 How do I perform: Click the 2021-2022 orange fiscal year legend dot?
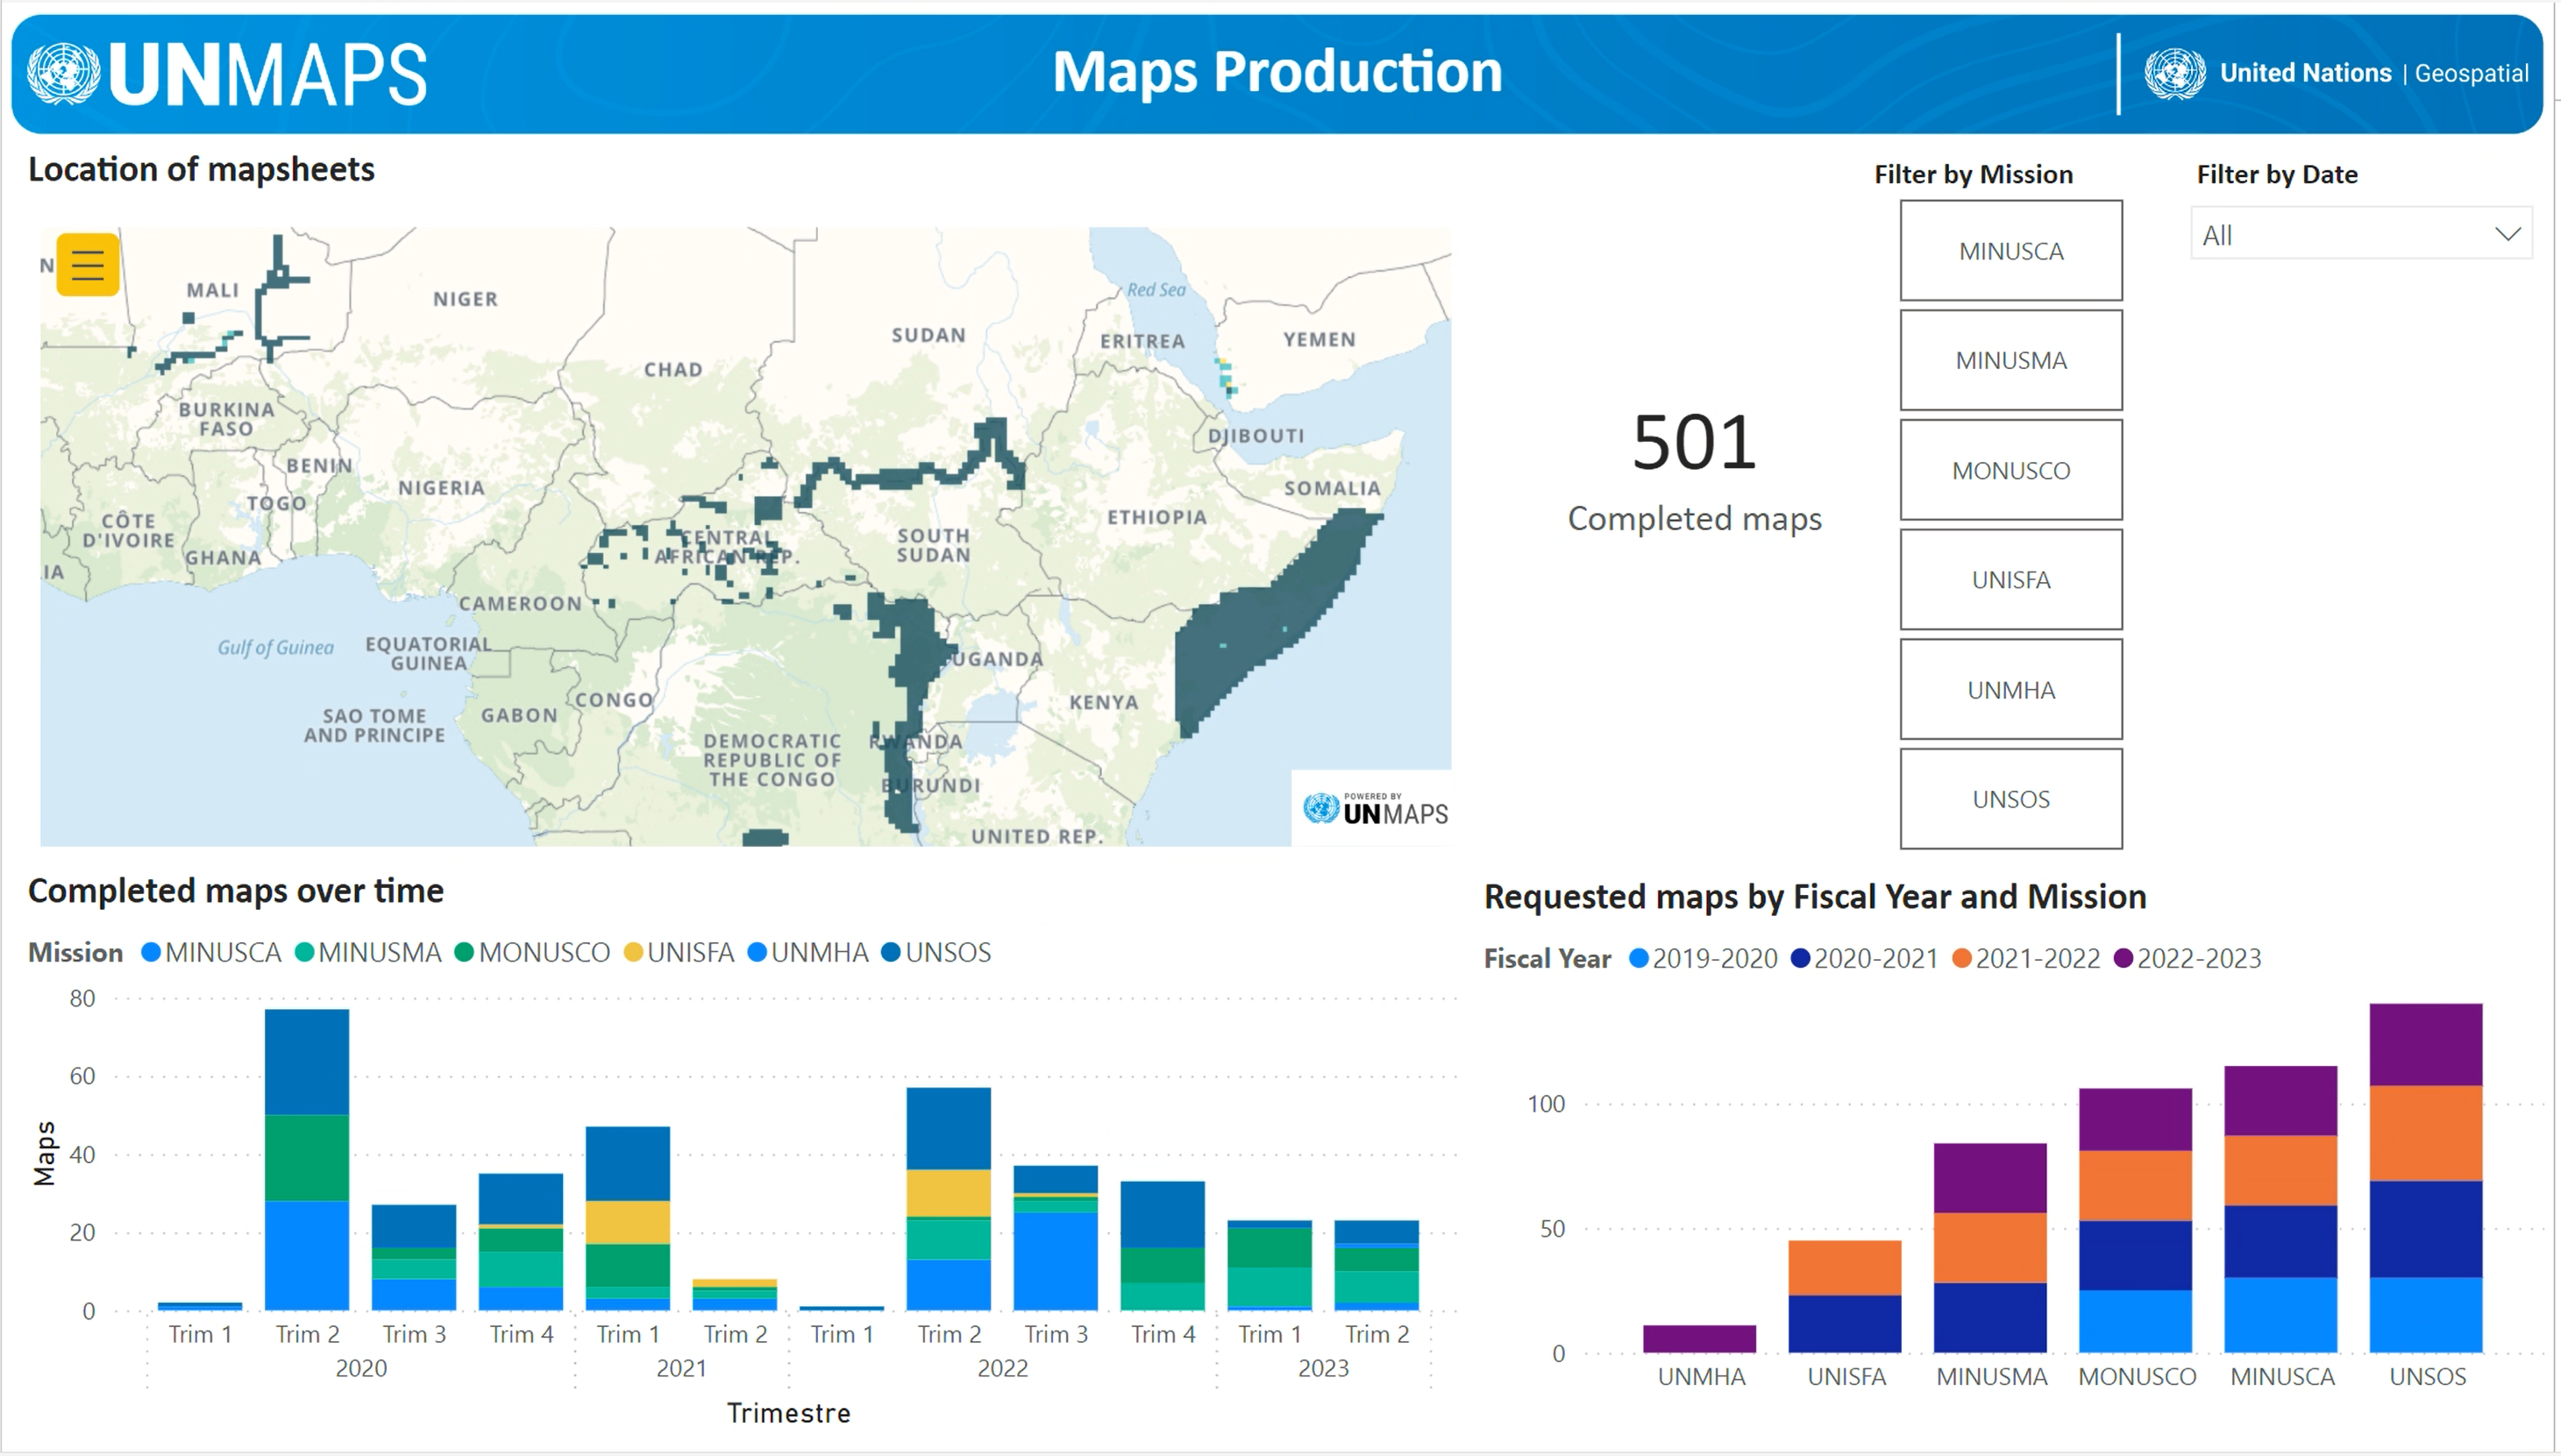pyautogui.click(x=1961, y=958)
